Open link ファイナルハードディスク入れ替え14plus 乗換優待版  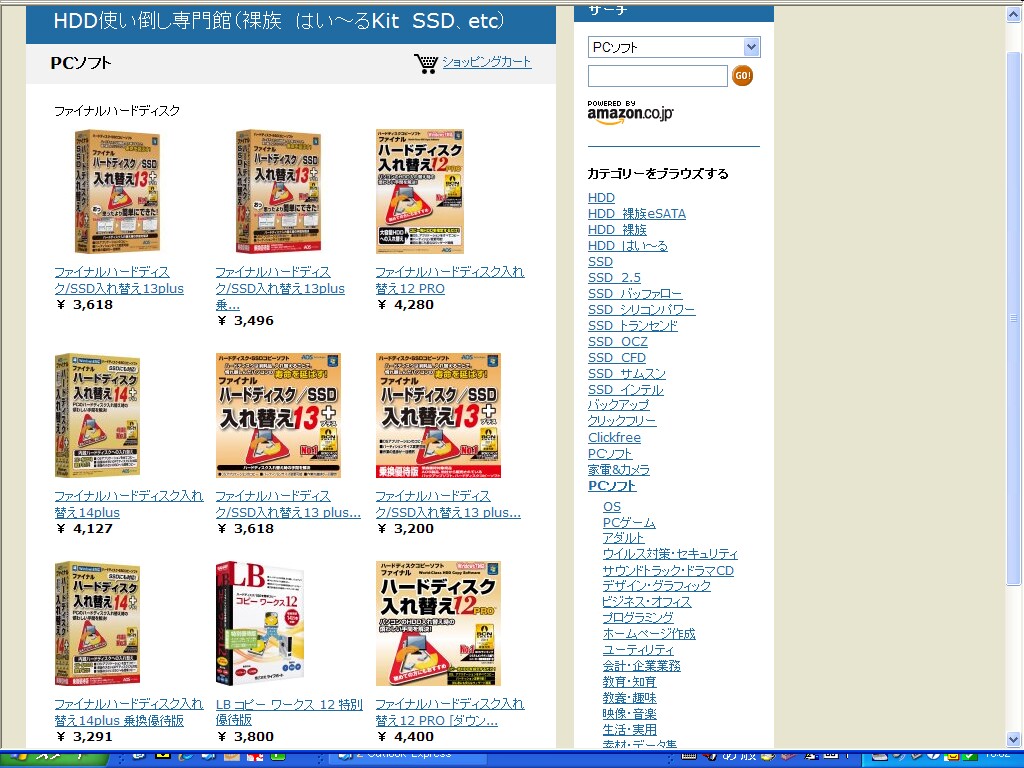point(129,712)
